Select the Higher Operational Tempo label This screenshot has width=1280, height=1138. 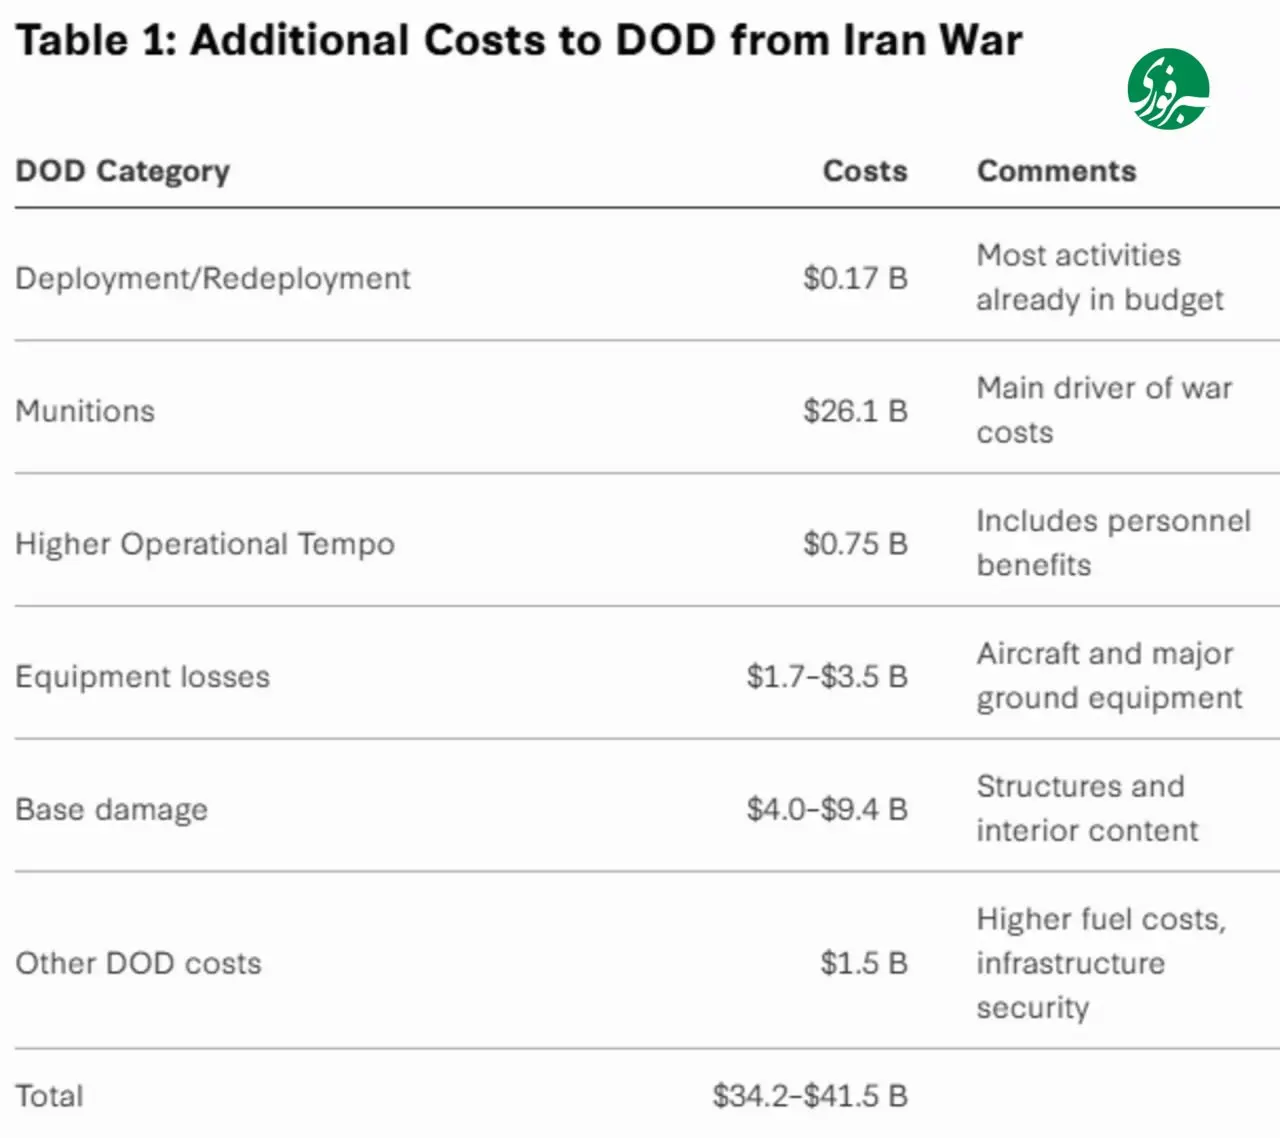click(x=205, y=544)
